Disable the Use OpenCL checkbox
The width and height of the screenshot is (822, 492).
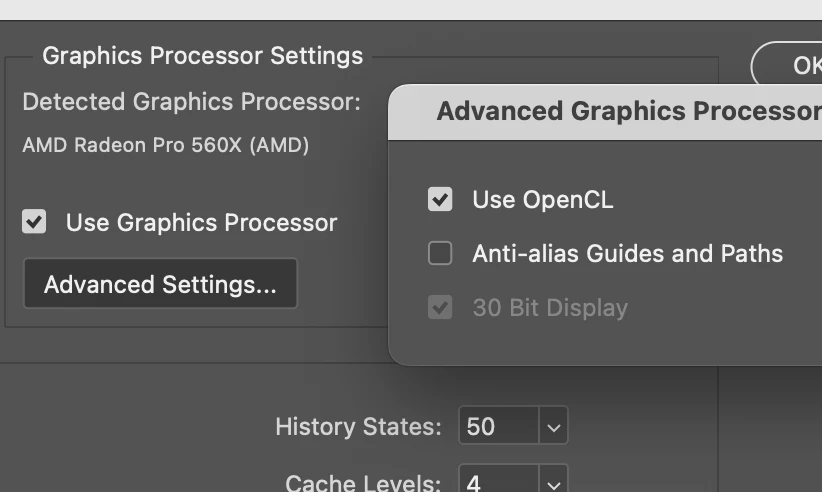(440, 199)
